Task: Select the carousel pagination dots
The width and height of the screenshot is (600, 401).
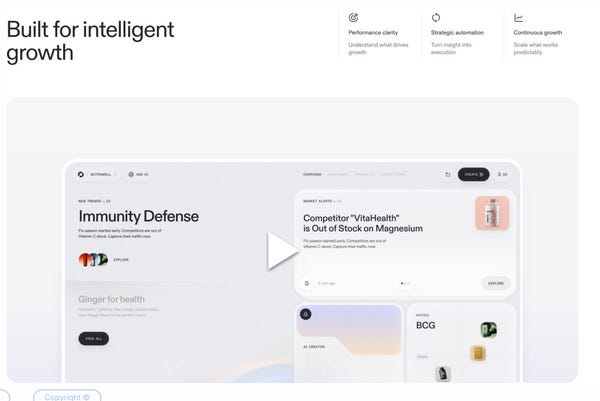Action: [x=405, y=284]
